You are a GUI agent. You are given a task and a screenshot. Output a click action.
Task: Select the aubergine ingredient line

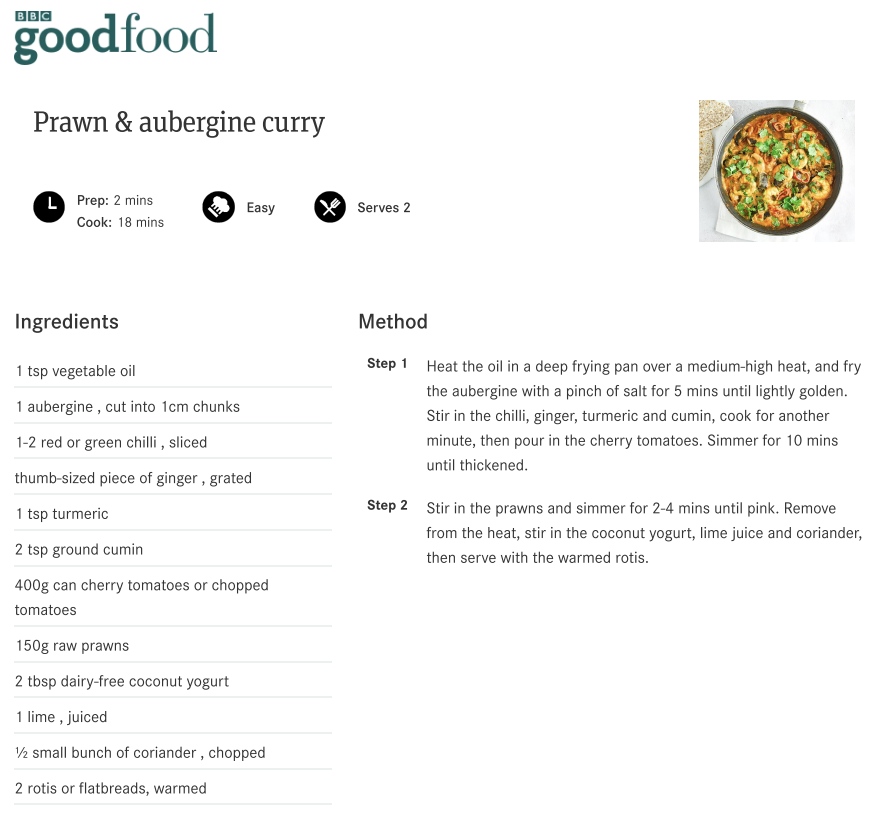[127, 407]
